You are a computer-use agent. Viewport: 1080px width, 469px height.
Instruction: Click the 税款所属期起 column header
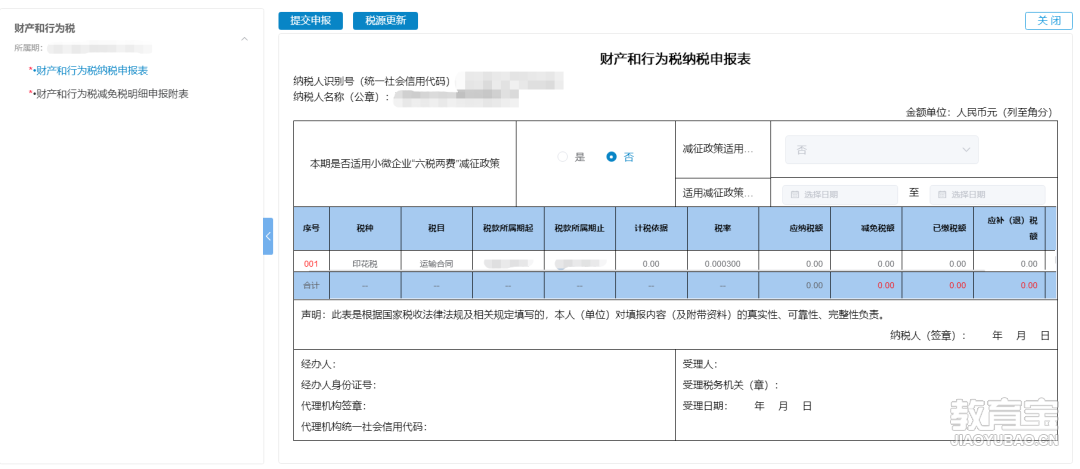click(x=508, y=229)
